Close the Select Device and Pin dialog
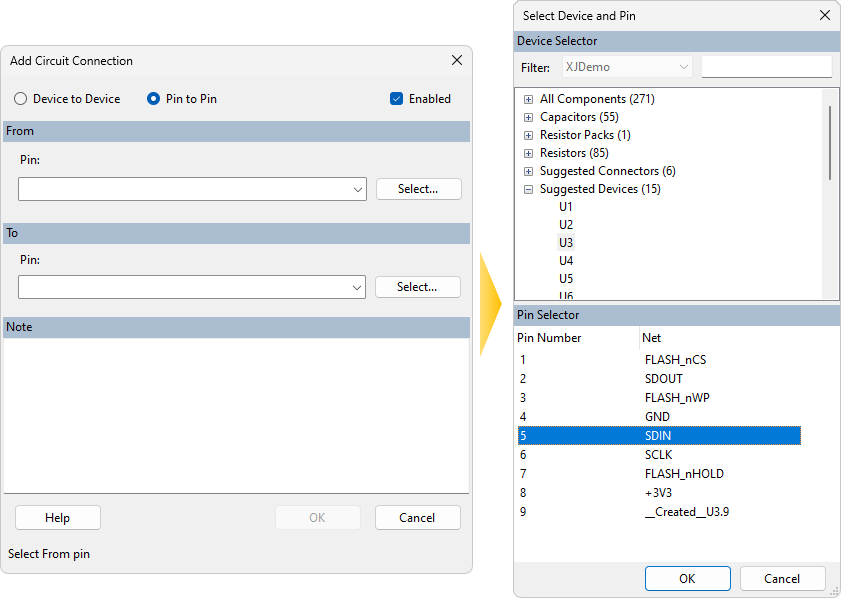 click(x=825, y=15)
